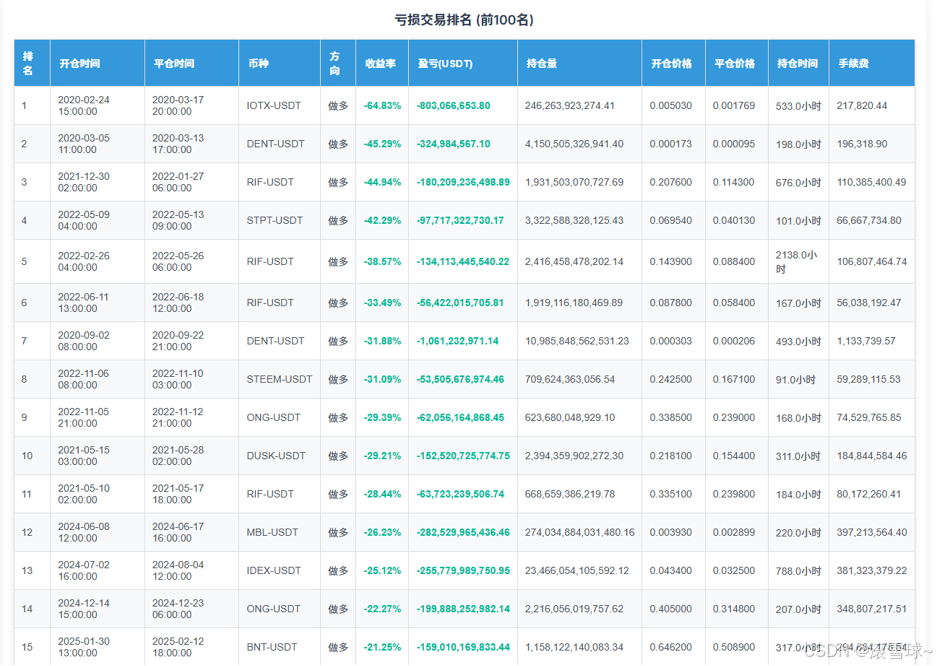Image resolution: width=937 pixels, height=666 pixels.
Task: Click position size 274,034,884,031,480.16
Action: click(x=580, y=532)
